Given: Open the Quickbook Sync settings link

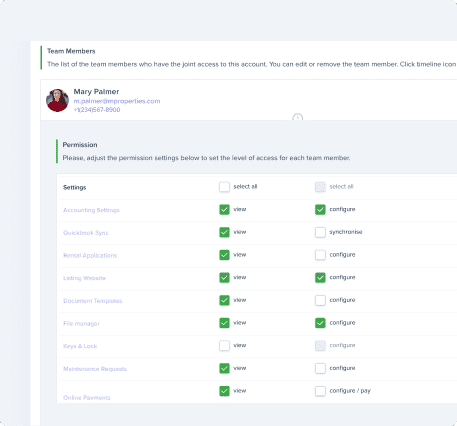Looking at the screenshot, I should (86, 233).
